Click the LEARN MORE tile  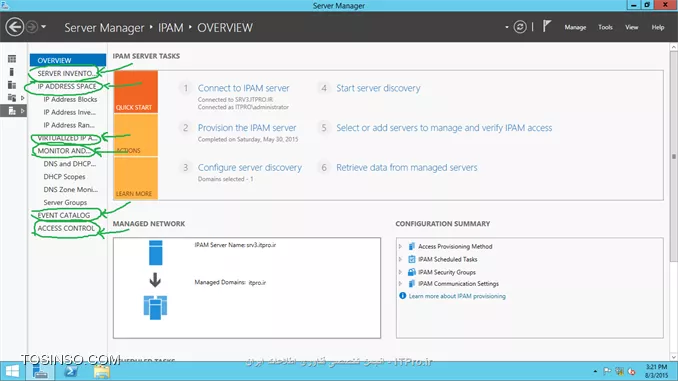coord(136,178)
